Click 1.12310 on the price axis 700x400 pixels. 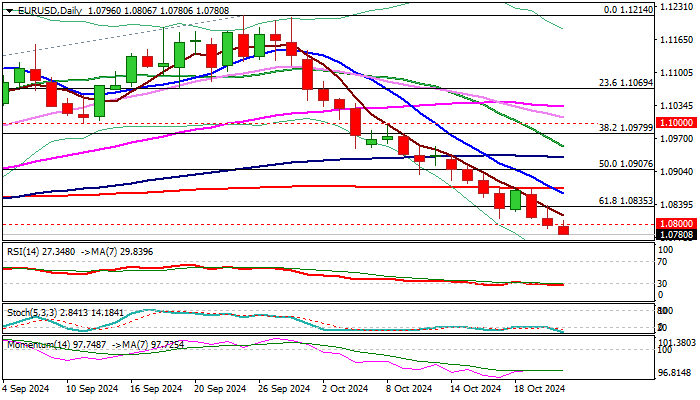676,7
